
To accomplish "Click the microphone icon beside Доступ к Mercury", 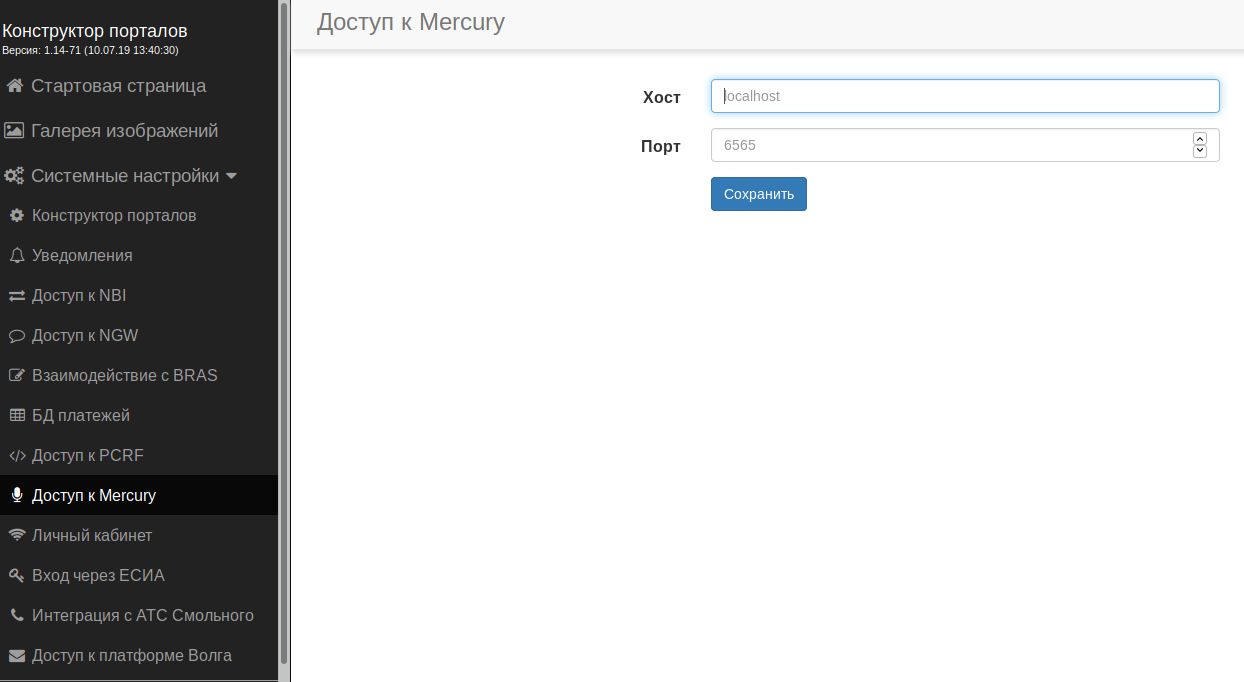I will point(16,496).
